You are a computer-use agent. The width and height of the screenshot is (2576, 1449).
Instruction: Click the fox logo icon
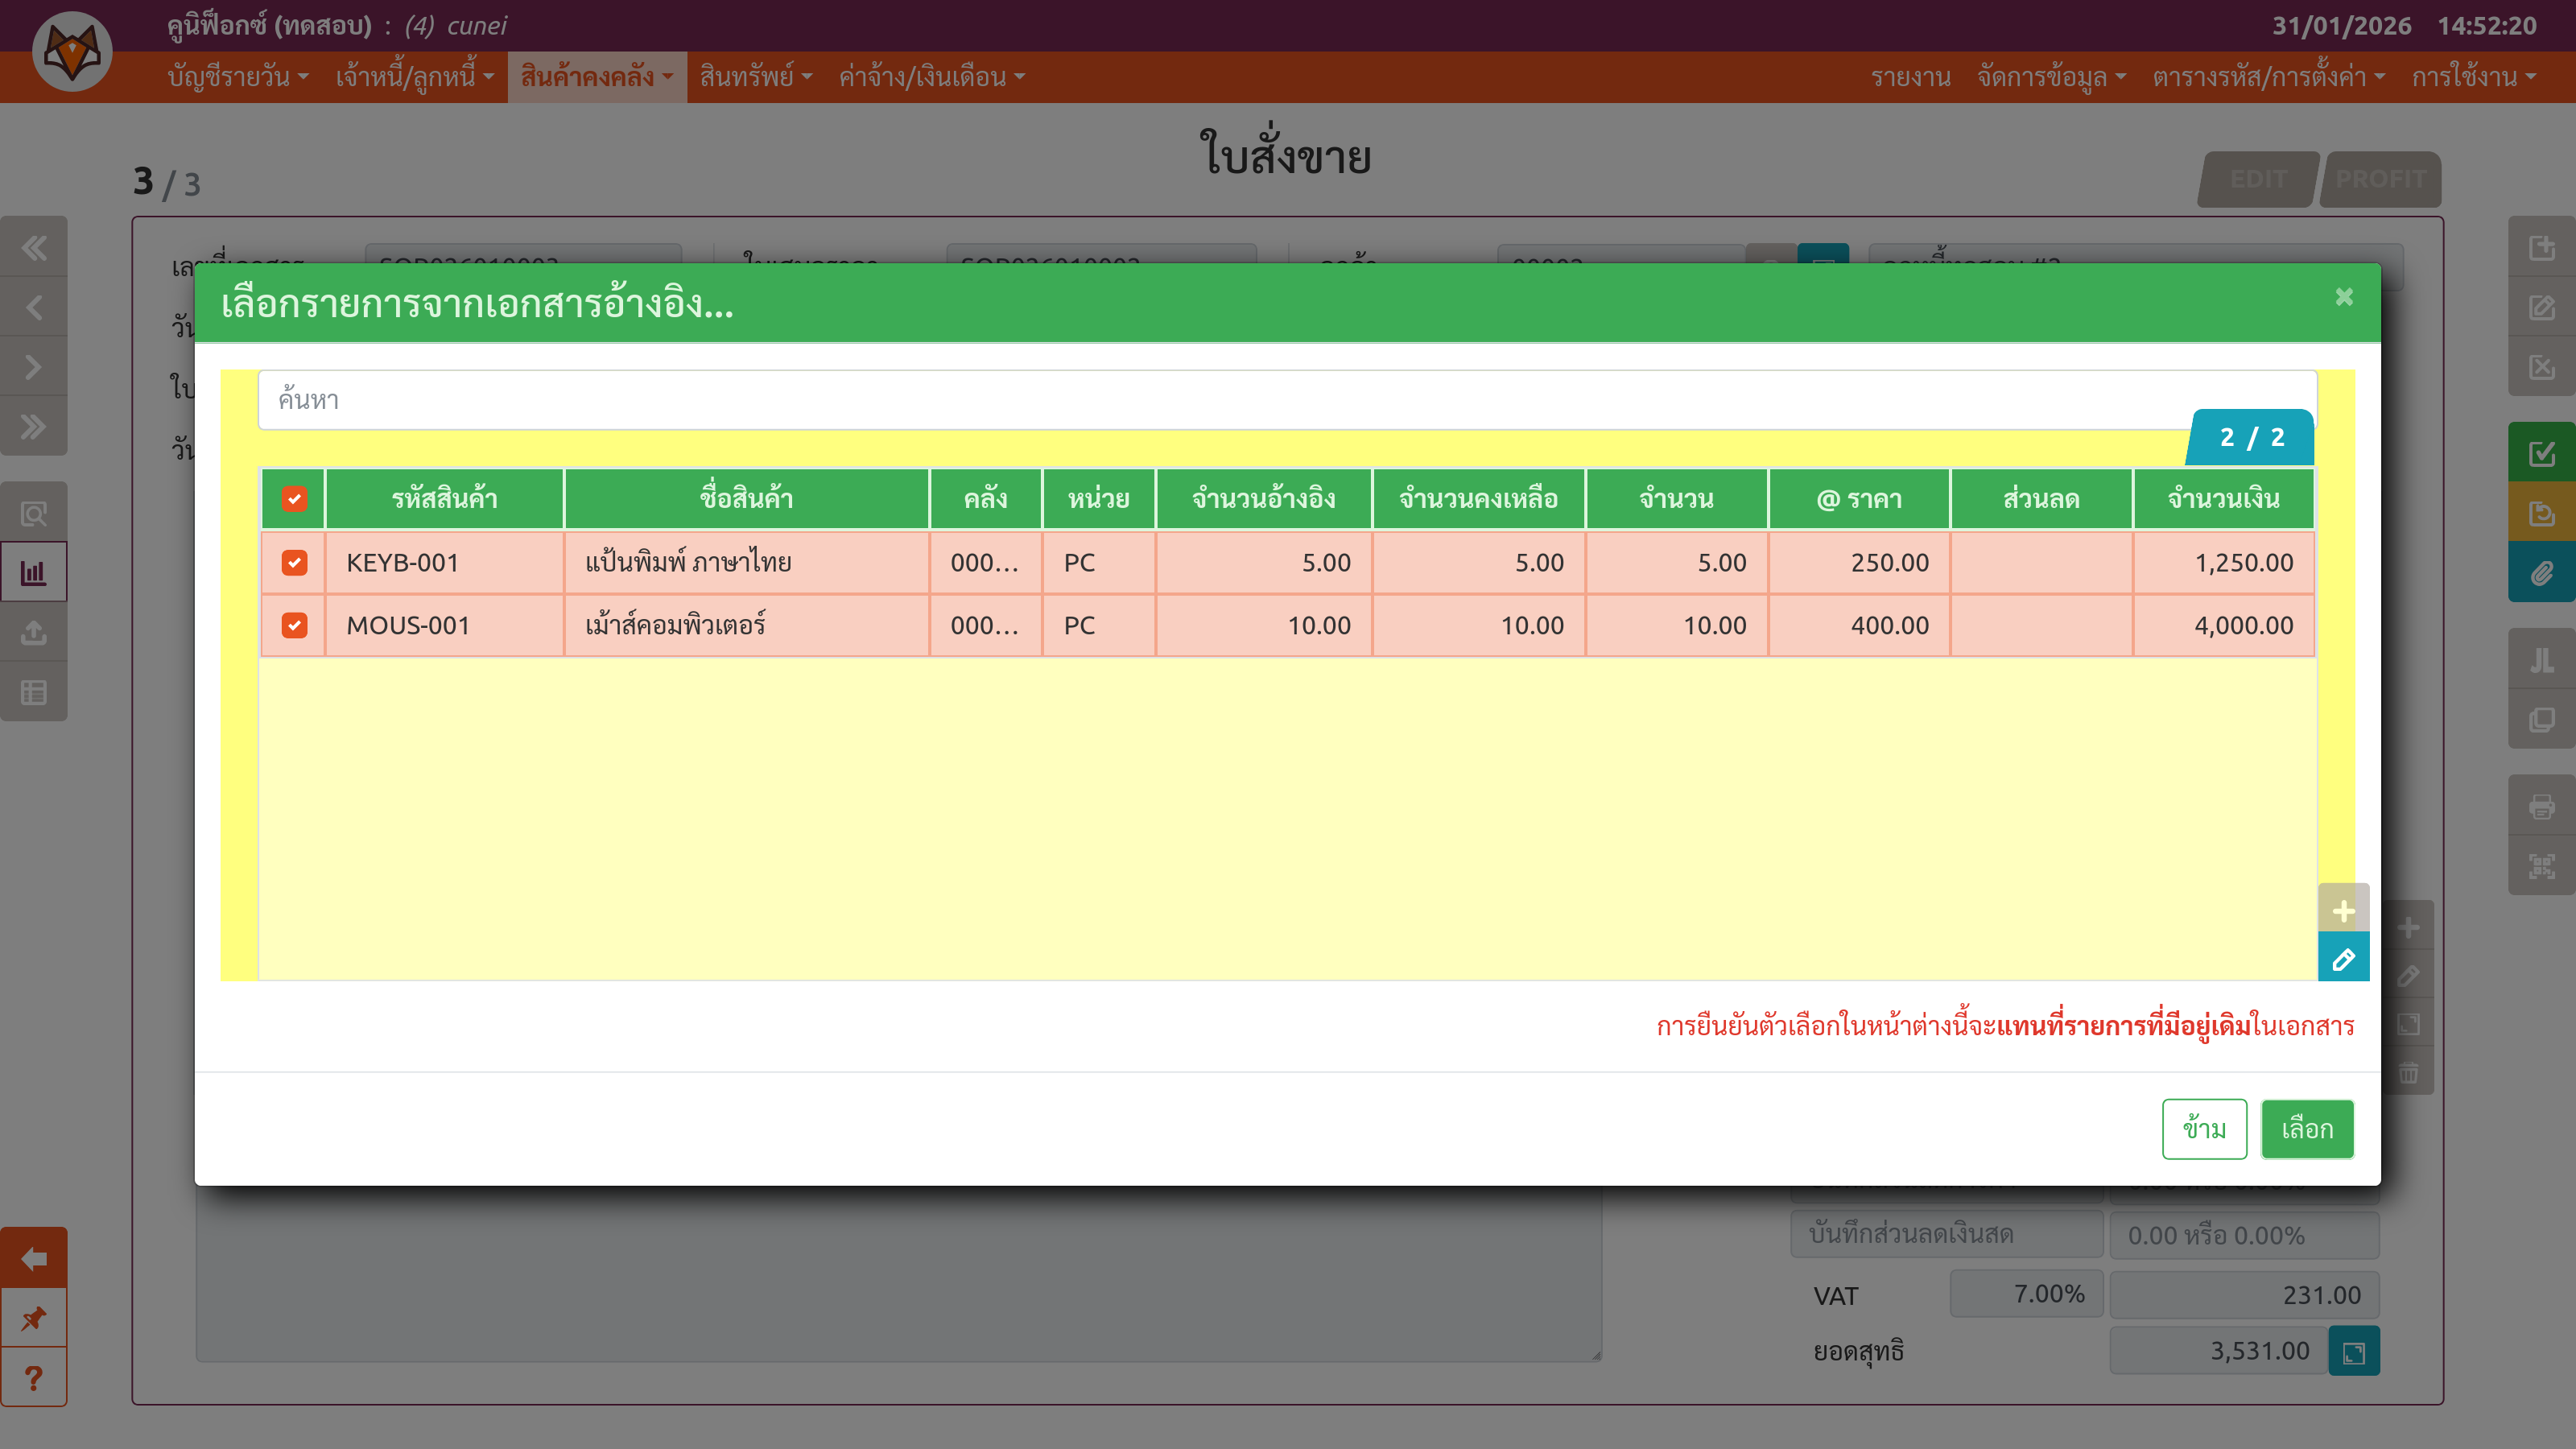[x=72, y=52]
